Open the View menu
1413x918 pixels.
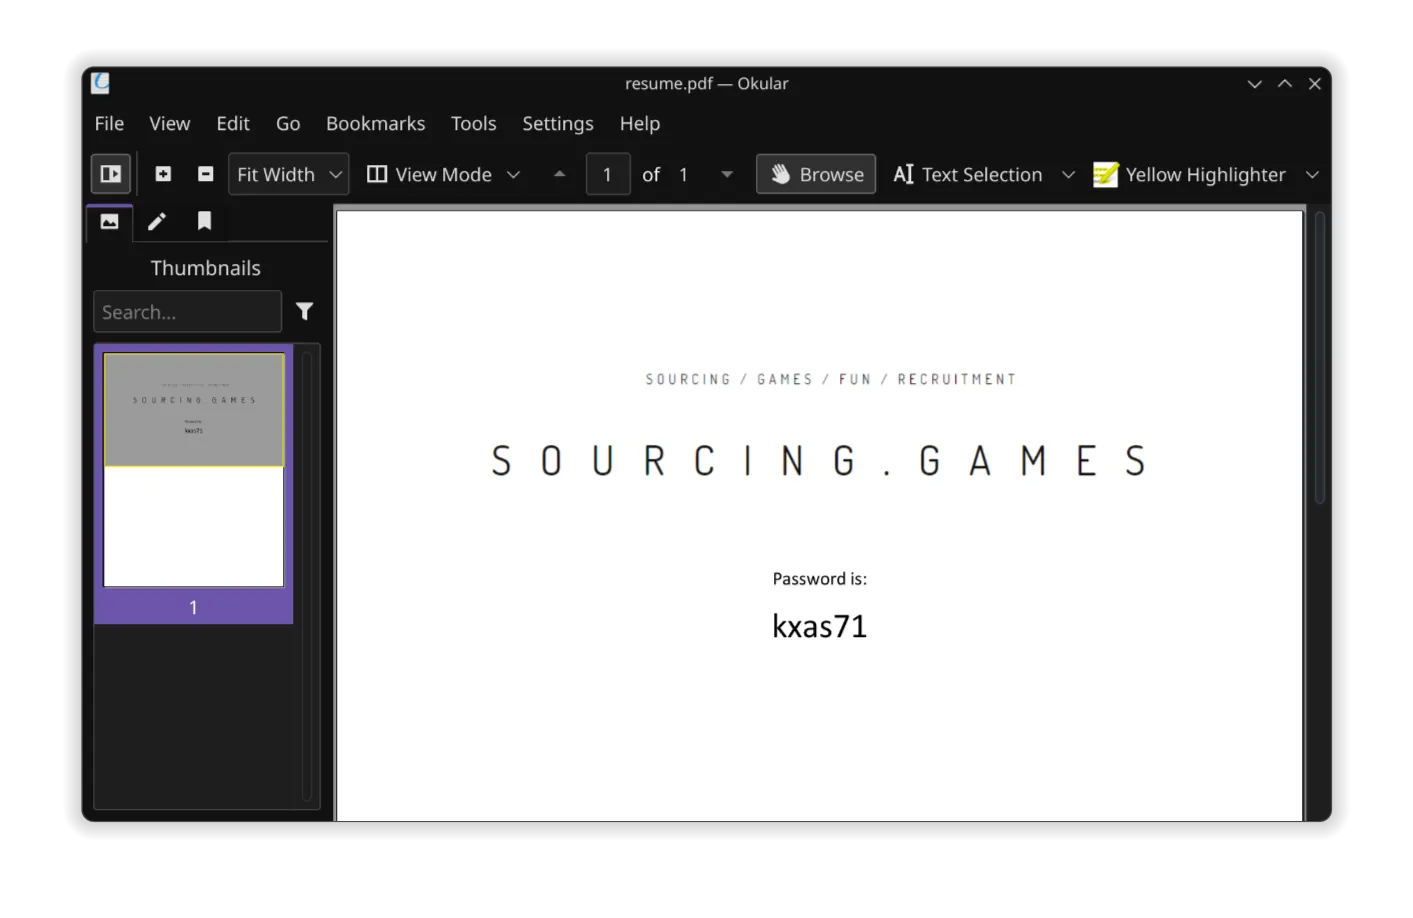tap(169, 123)
